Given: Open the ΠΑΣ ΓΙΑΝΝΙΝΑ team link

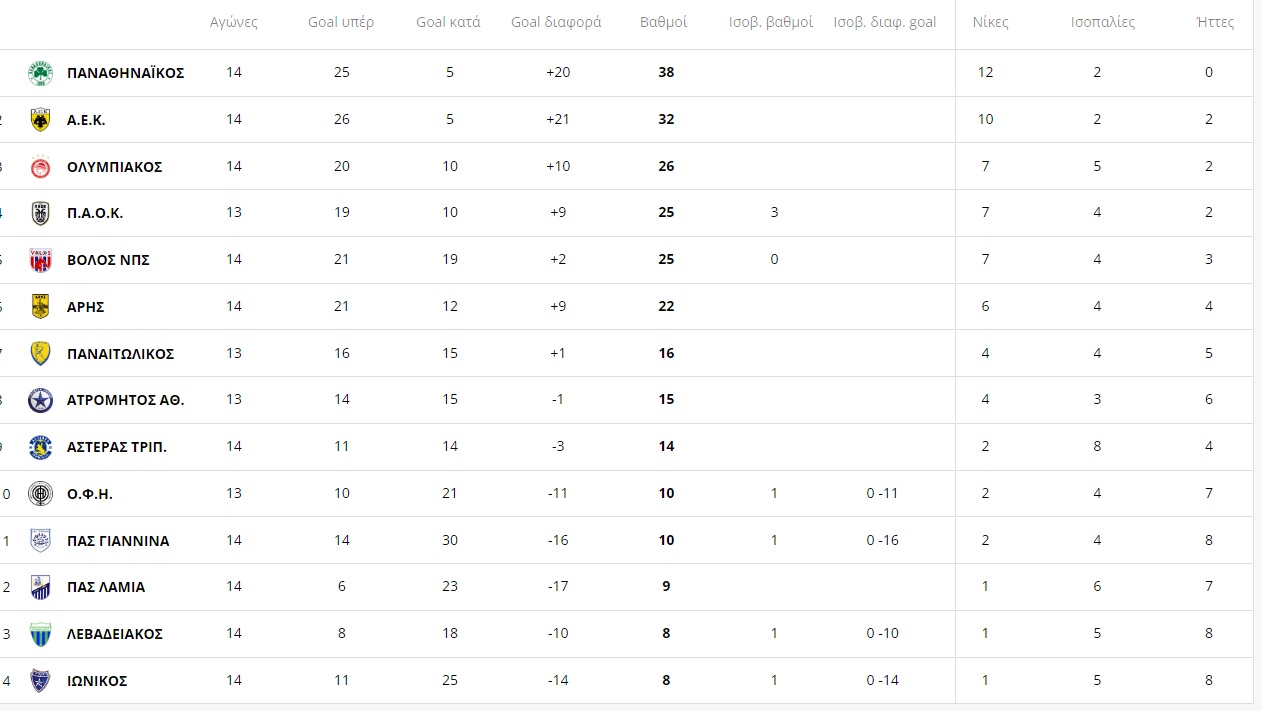Looking at the screenshot, I should coord(118,541).
